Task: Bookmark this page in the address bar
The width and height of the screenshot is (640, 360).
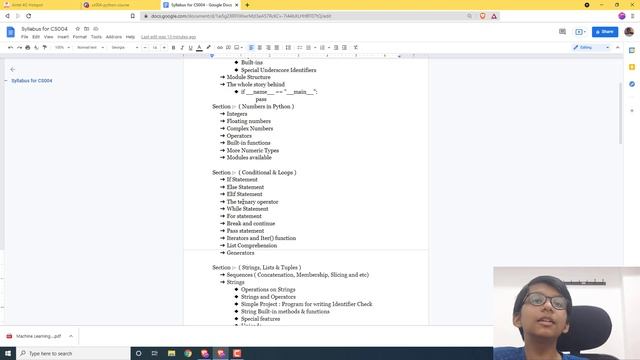Action: coord(133,16)
